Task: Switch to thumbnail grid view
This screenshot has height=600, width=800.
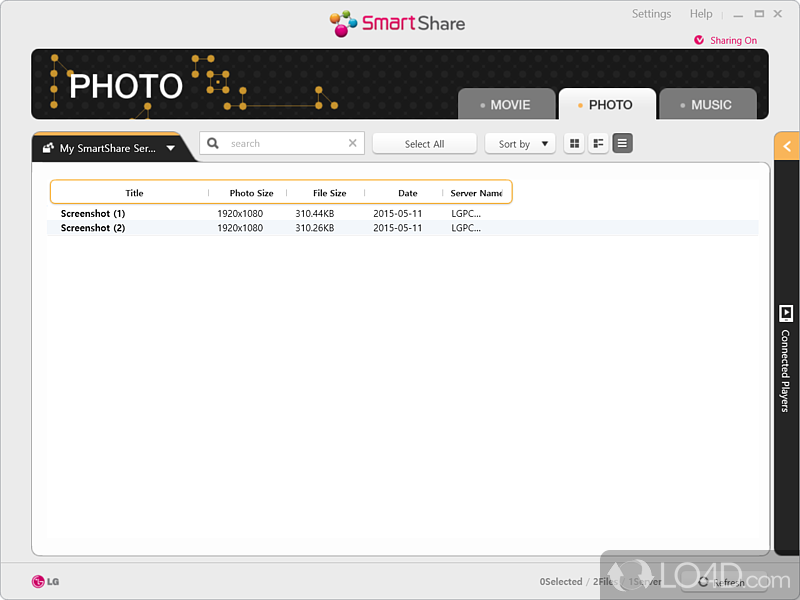Action: click(x=575, y=144)
